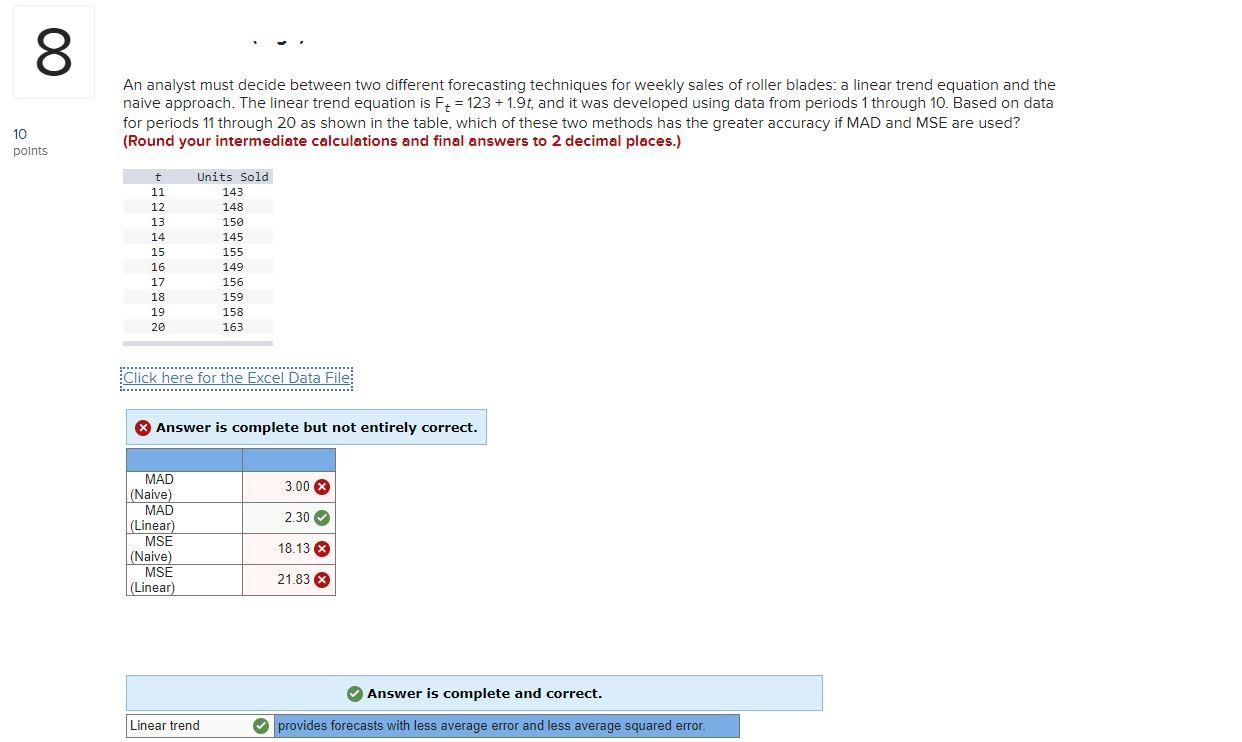Click period 11 in the t column
The height and width of the screenshot is (742, 1242).
[158, 192]
